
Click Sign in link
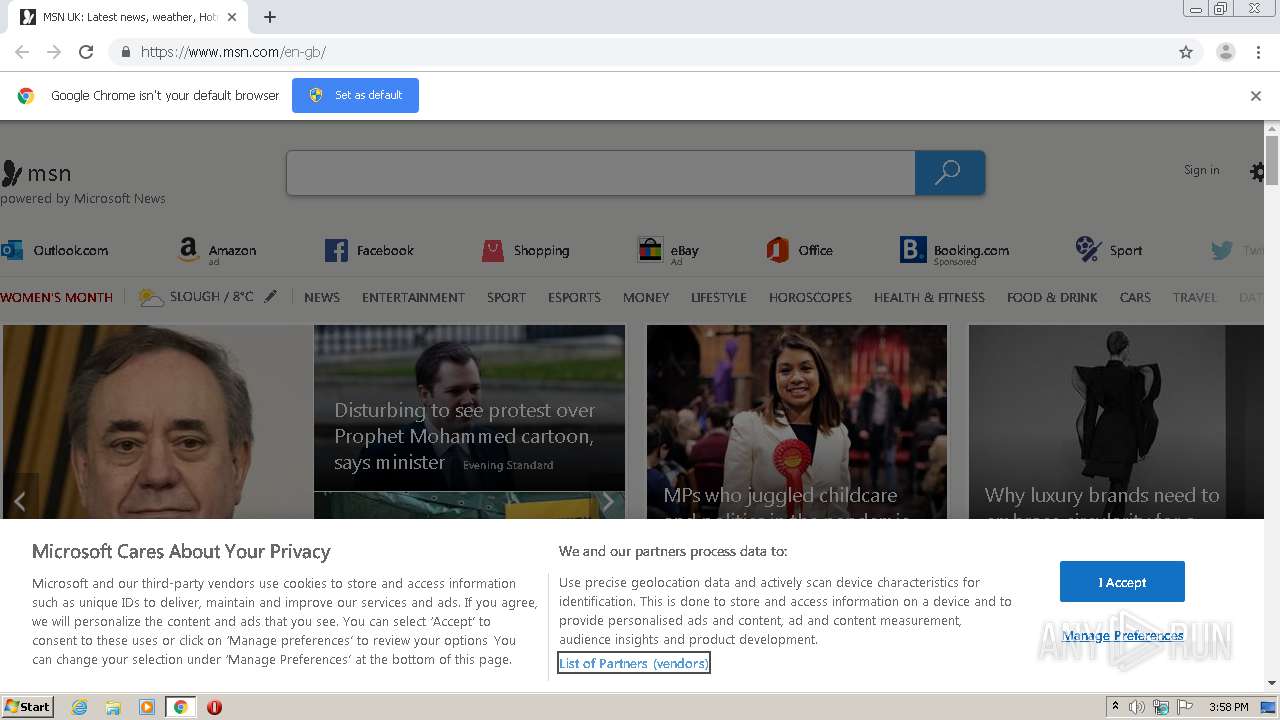tap(1201, 170)
